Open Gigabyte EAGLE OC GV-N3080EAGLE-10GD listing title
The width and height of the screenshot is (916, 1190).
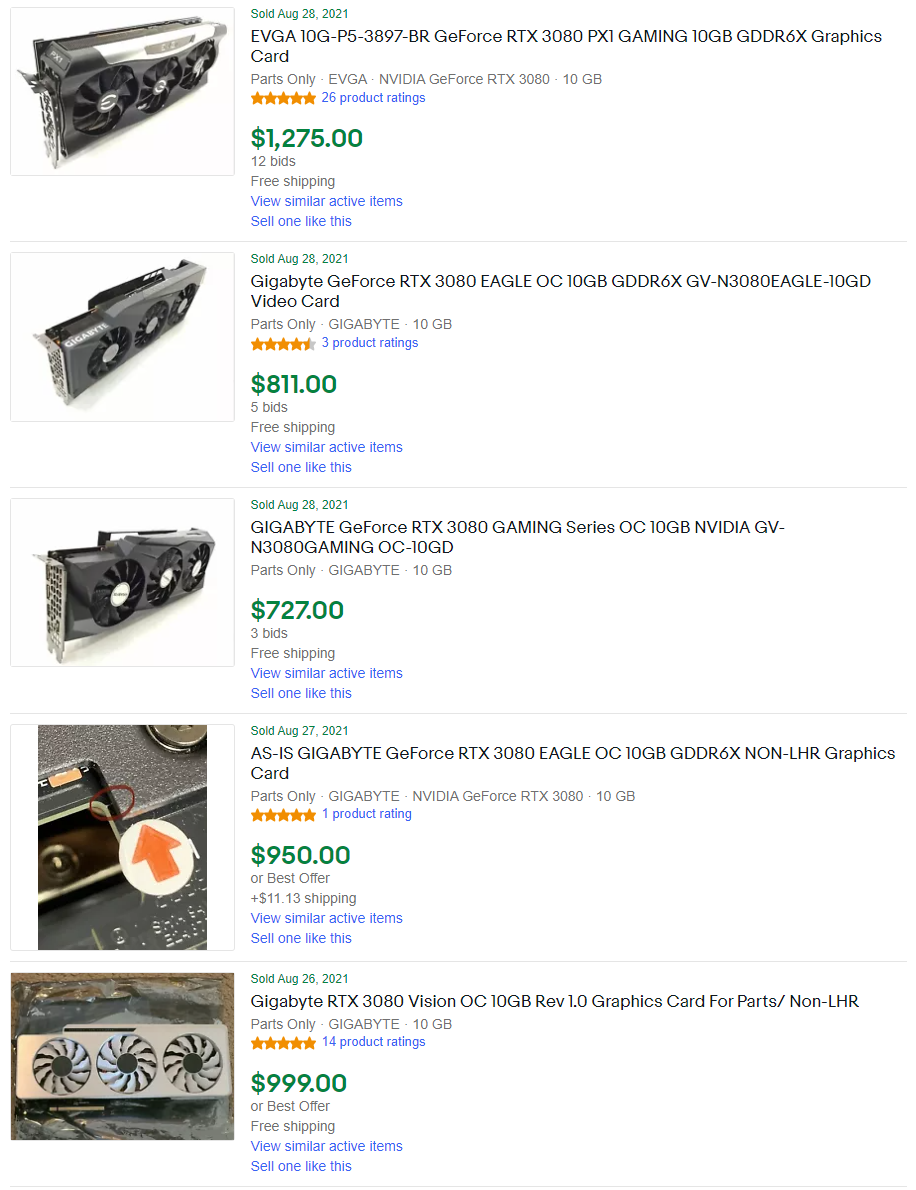tap(561, 291)
